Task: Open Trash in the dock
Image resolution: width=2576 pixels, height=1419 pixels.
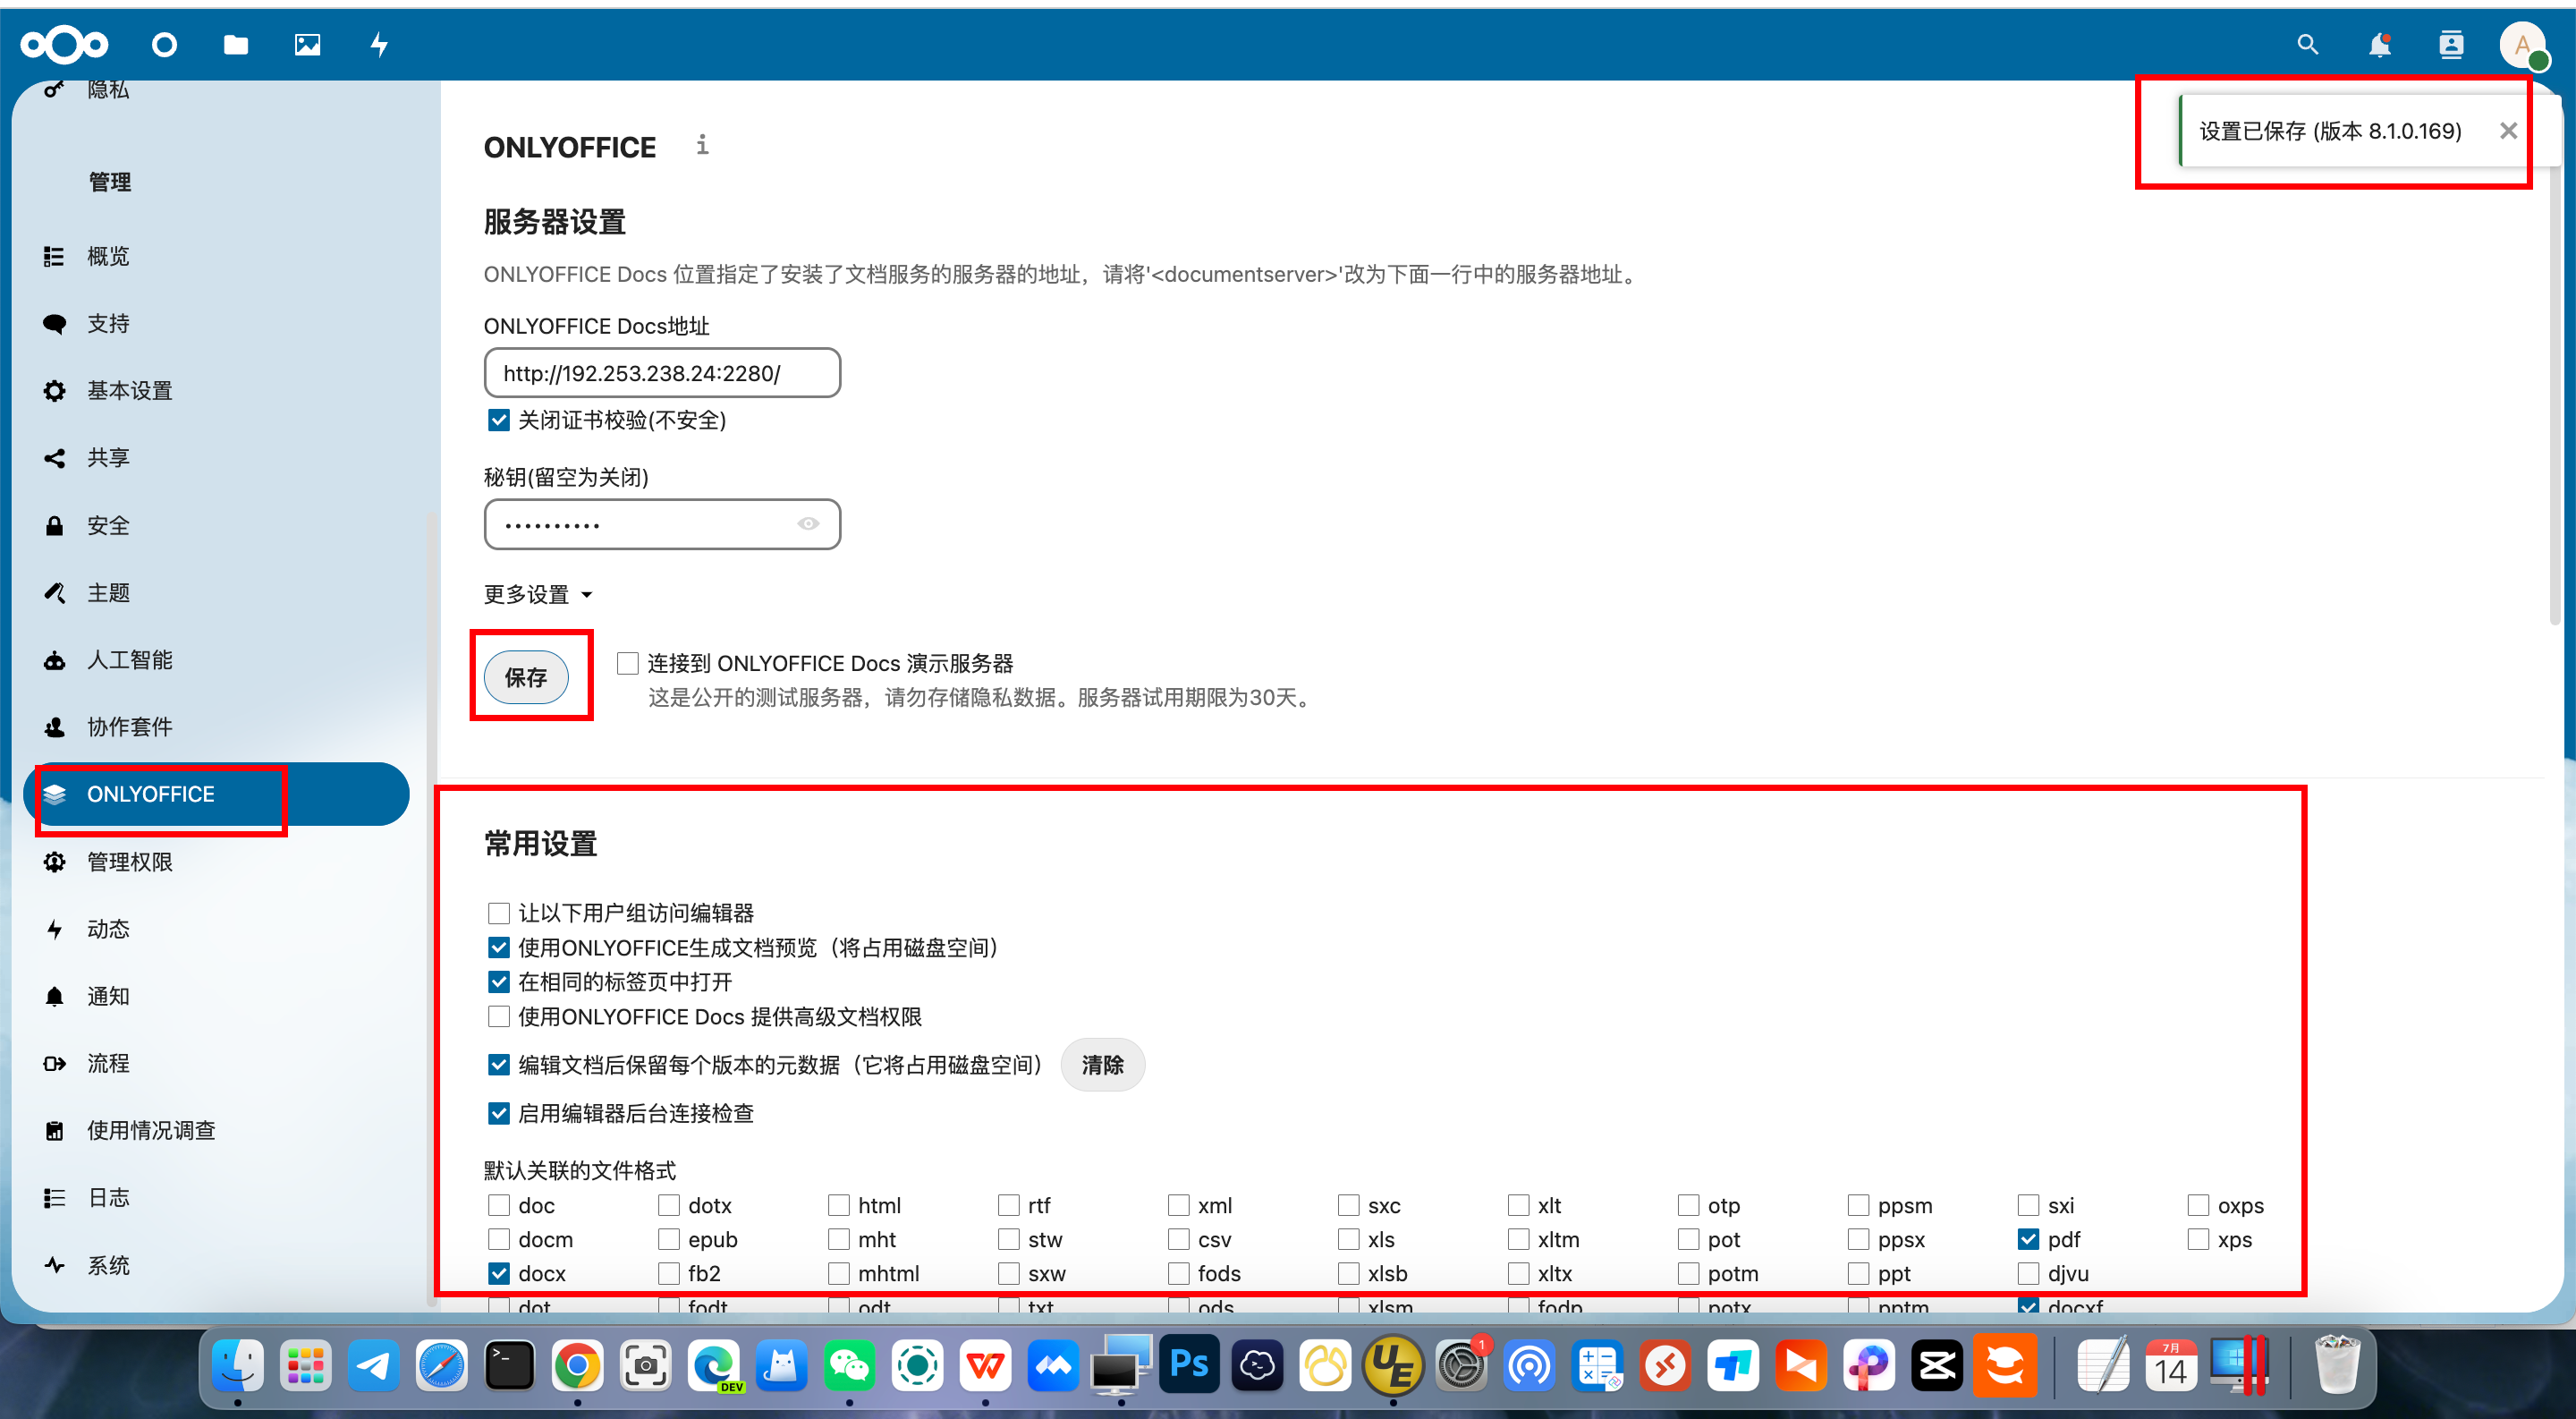Action: pos(2337,1365)
